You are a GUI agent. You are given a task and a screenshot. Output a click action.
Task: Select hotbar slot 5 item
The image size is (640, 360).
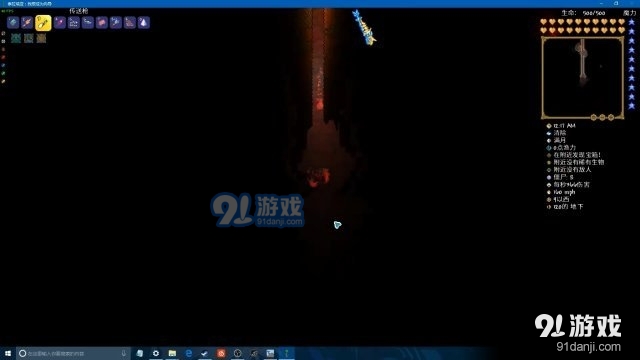click(x=74, y=22)
